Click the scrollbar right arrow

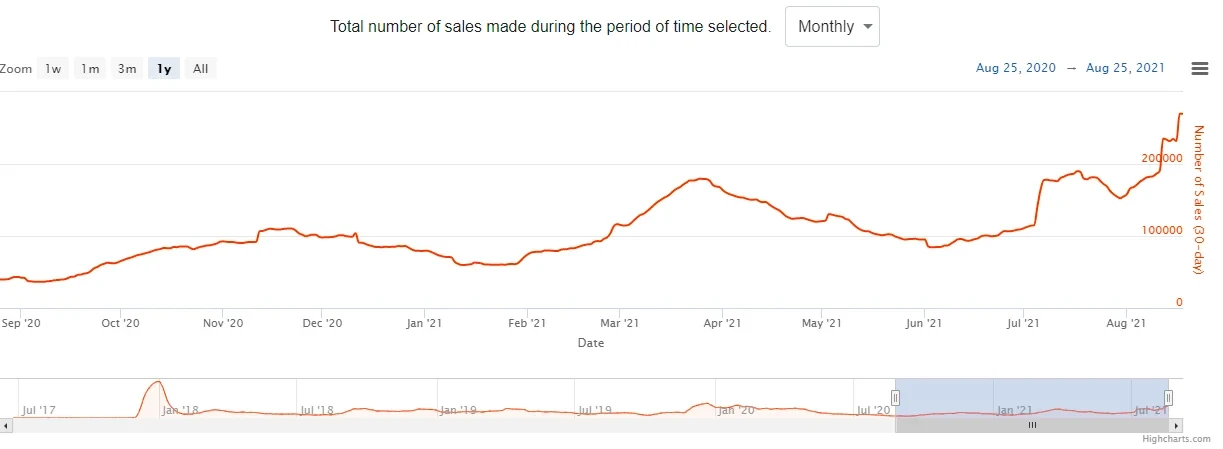pos(1178,425)
